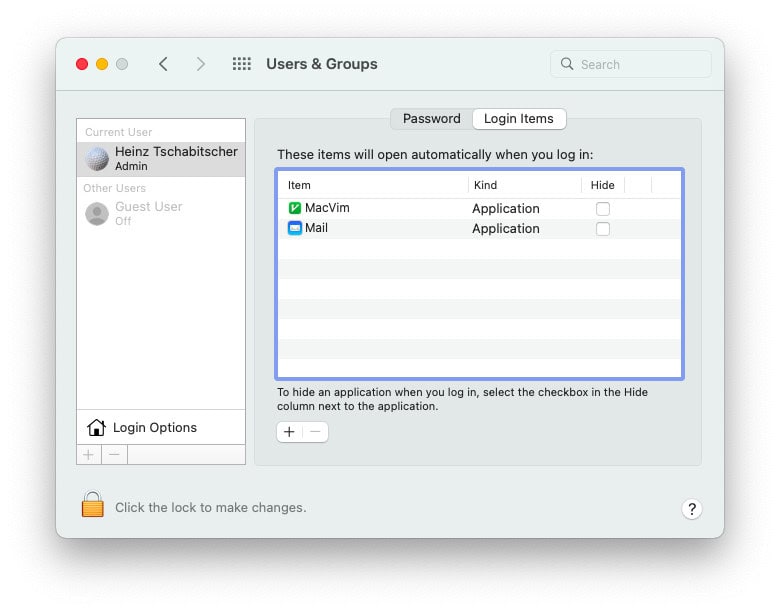Enable the Hide checkbox for Mail
780x612 pixels.
(x=602, y=229)
